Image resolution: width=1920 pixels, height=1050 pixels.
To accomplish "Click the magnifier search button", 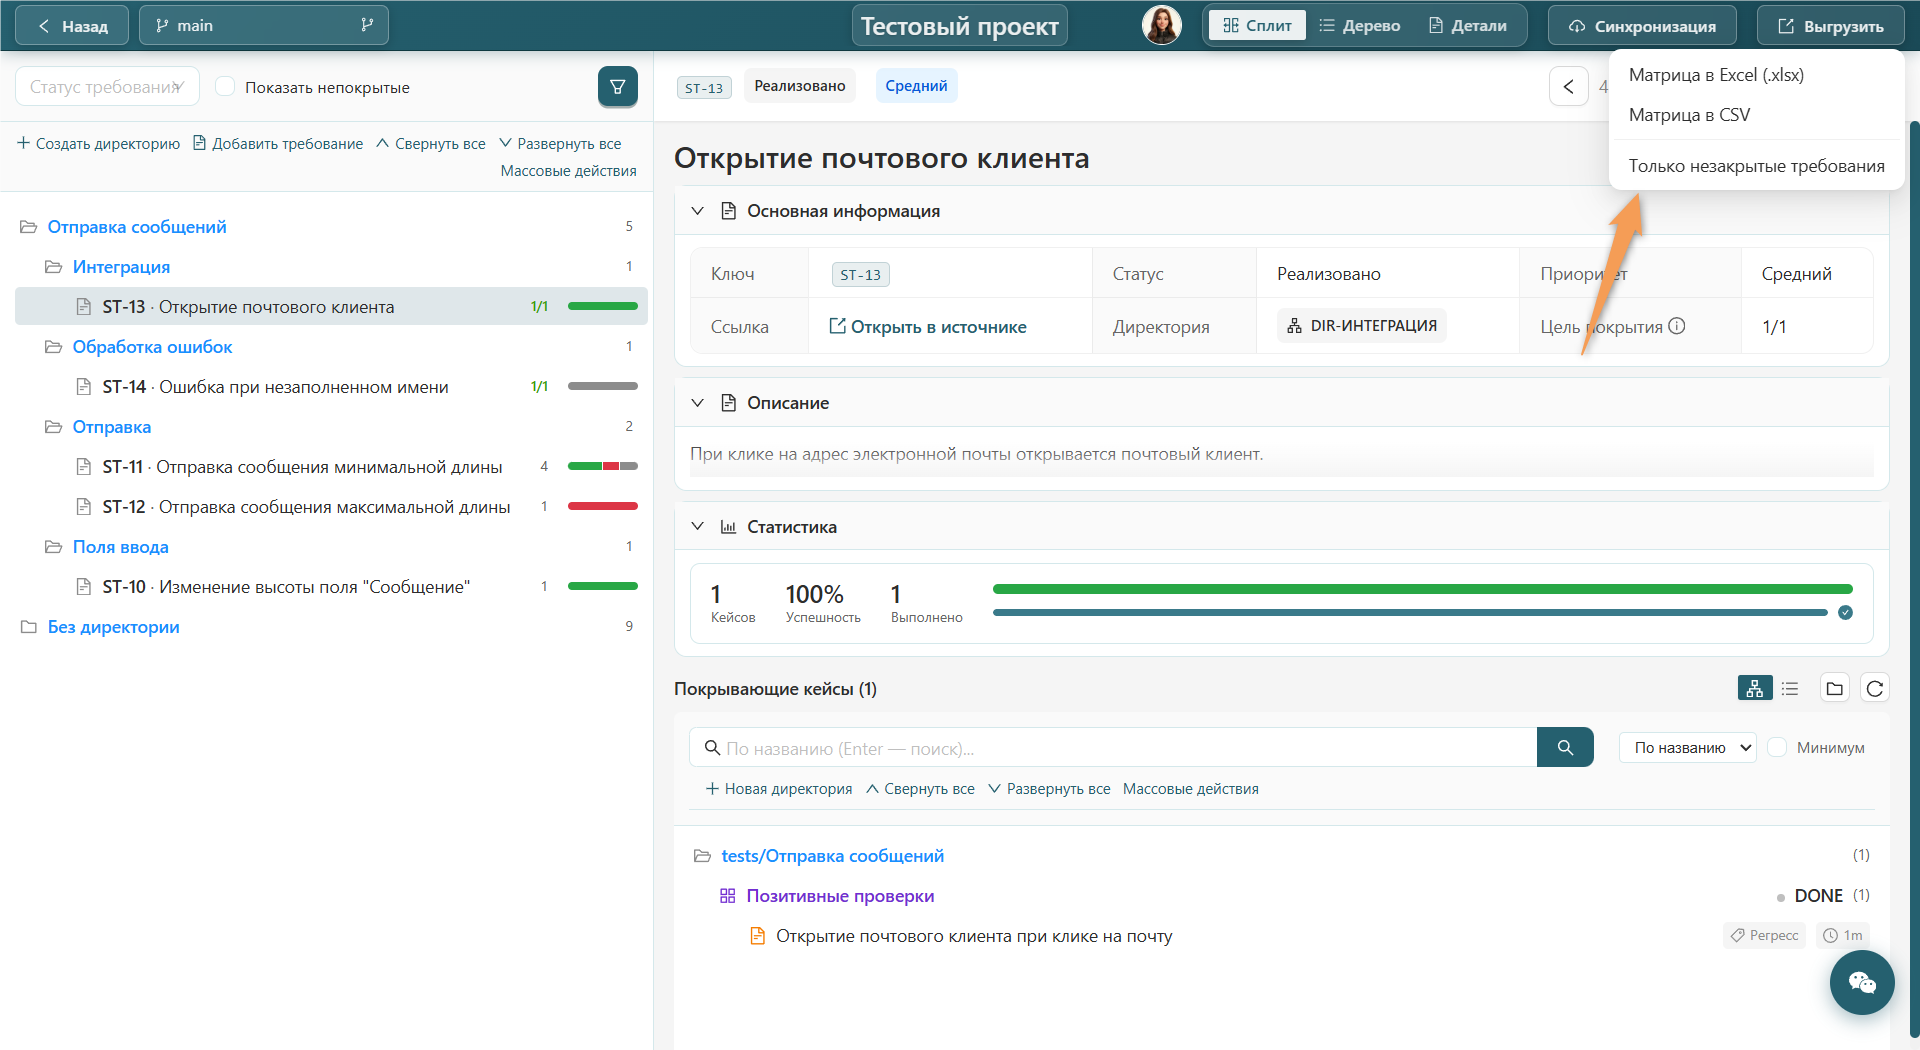I will tap(1565, 747).
